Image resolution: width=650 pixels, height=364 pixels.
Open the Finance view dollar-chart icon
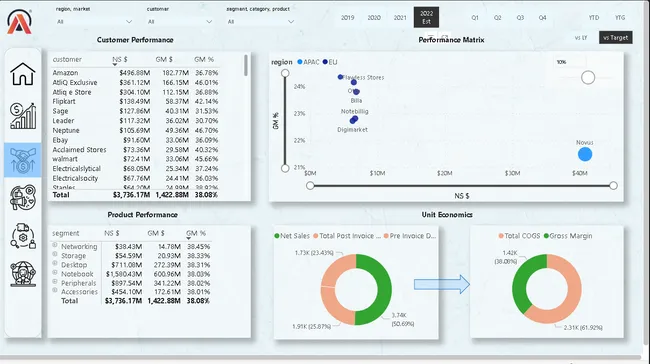pyautogui.click(x=23, y=116)
